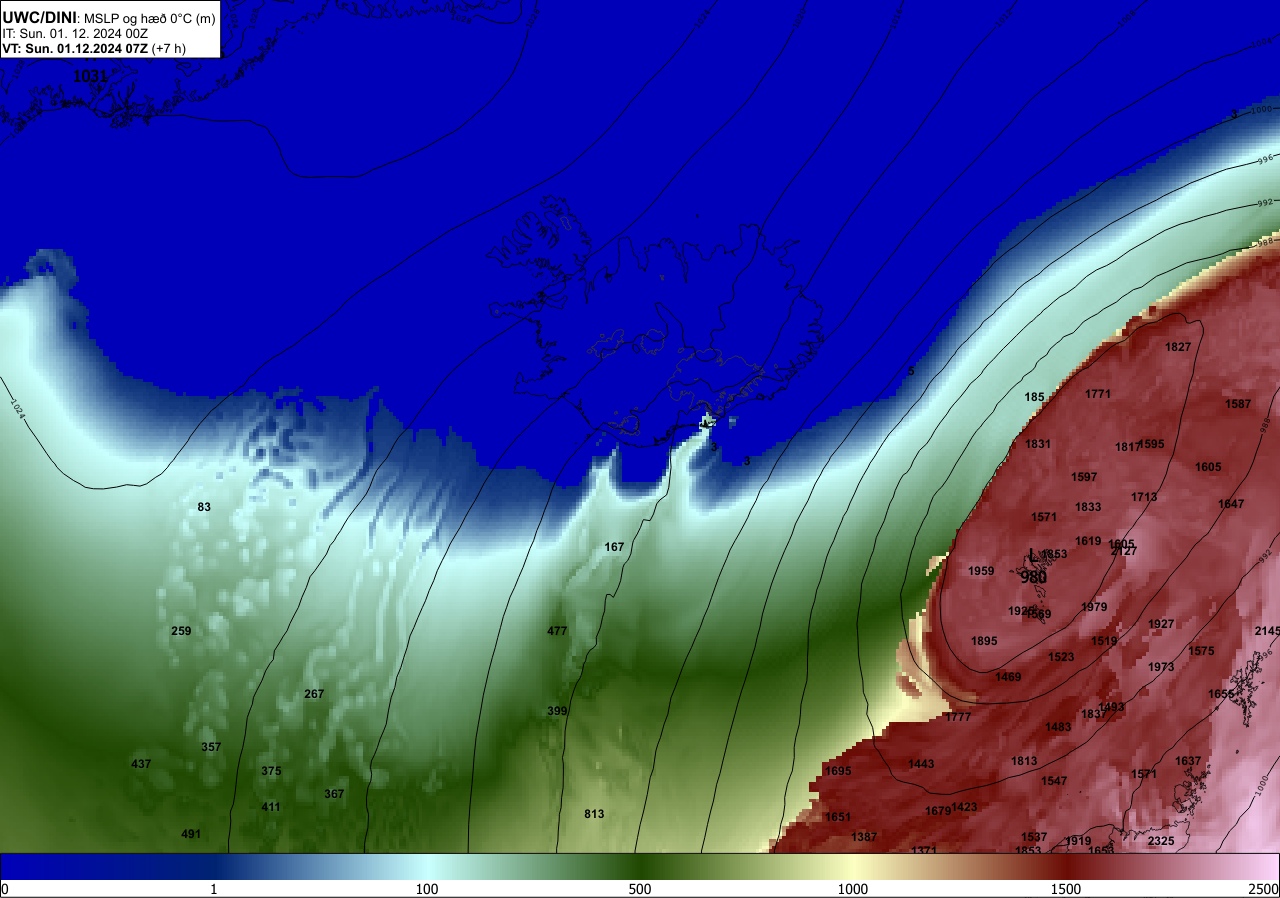
Task: Click the height value 1443
Action: 921,764
